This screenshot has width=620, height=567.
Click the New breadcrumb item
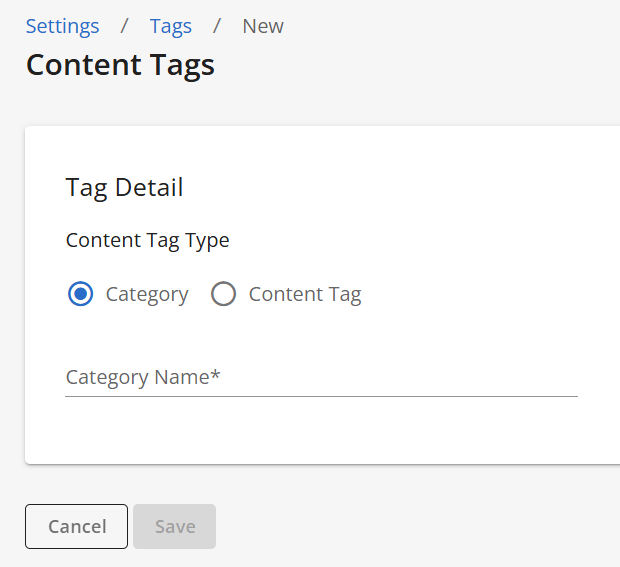[x=263, y=26]
